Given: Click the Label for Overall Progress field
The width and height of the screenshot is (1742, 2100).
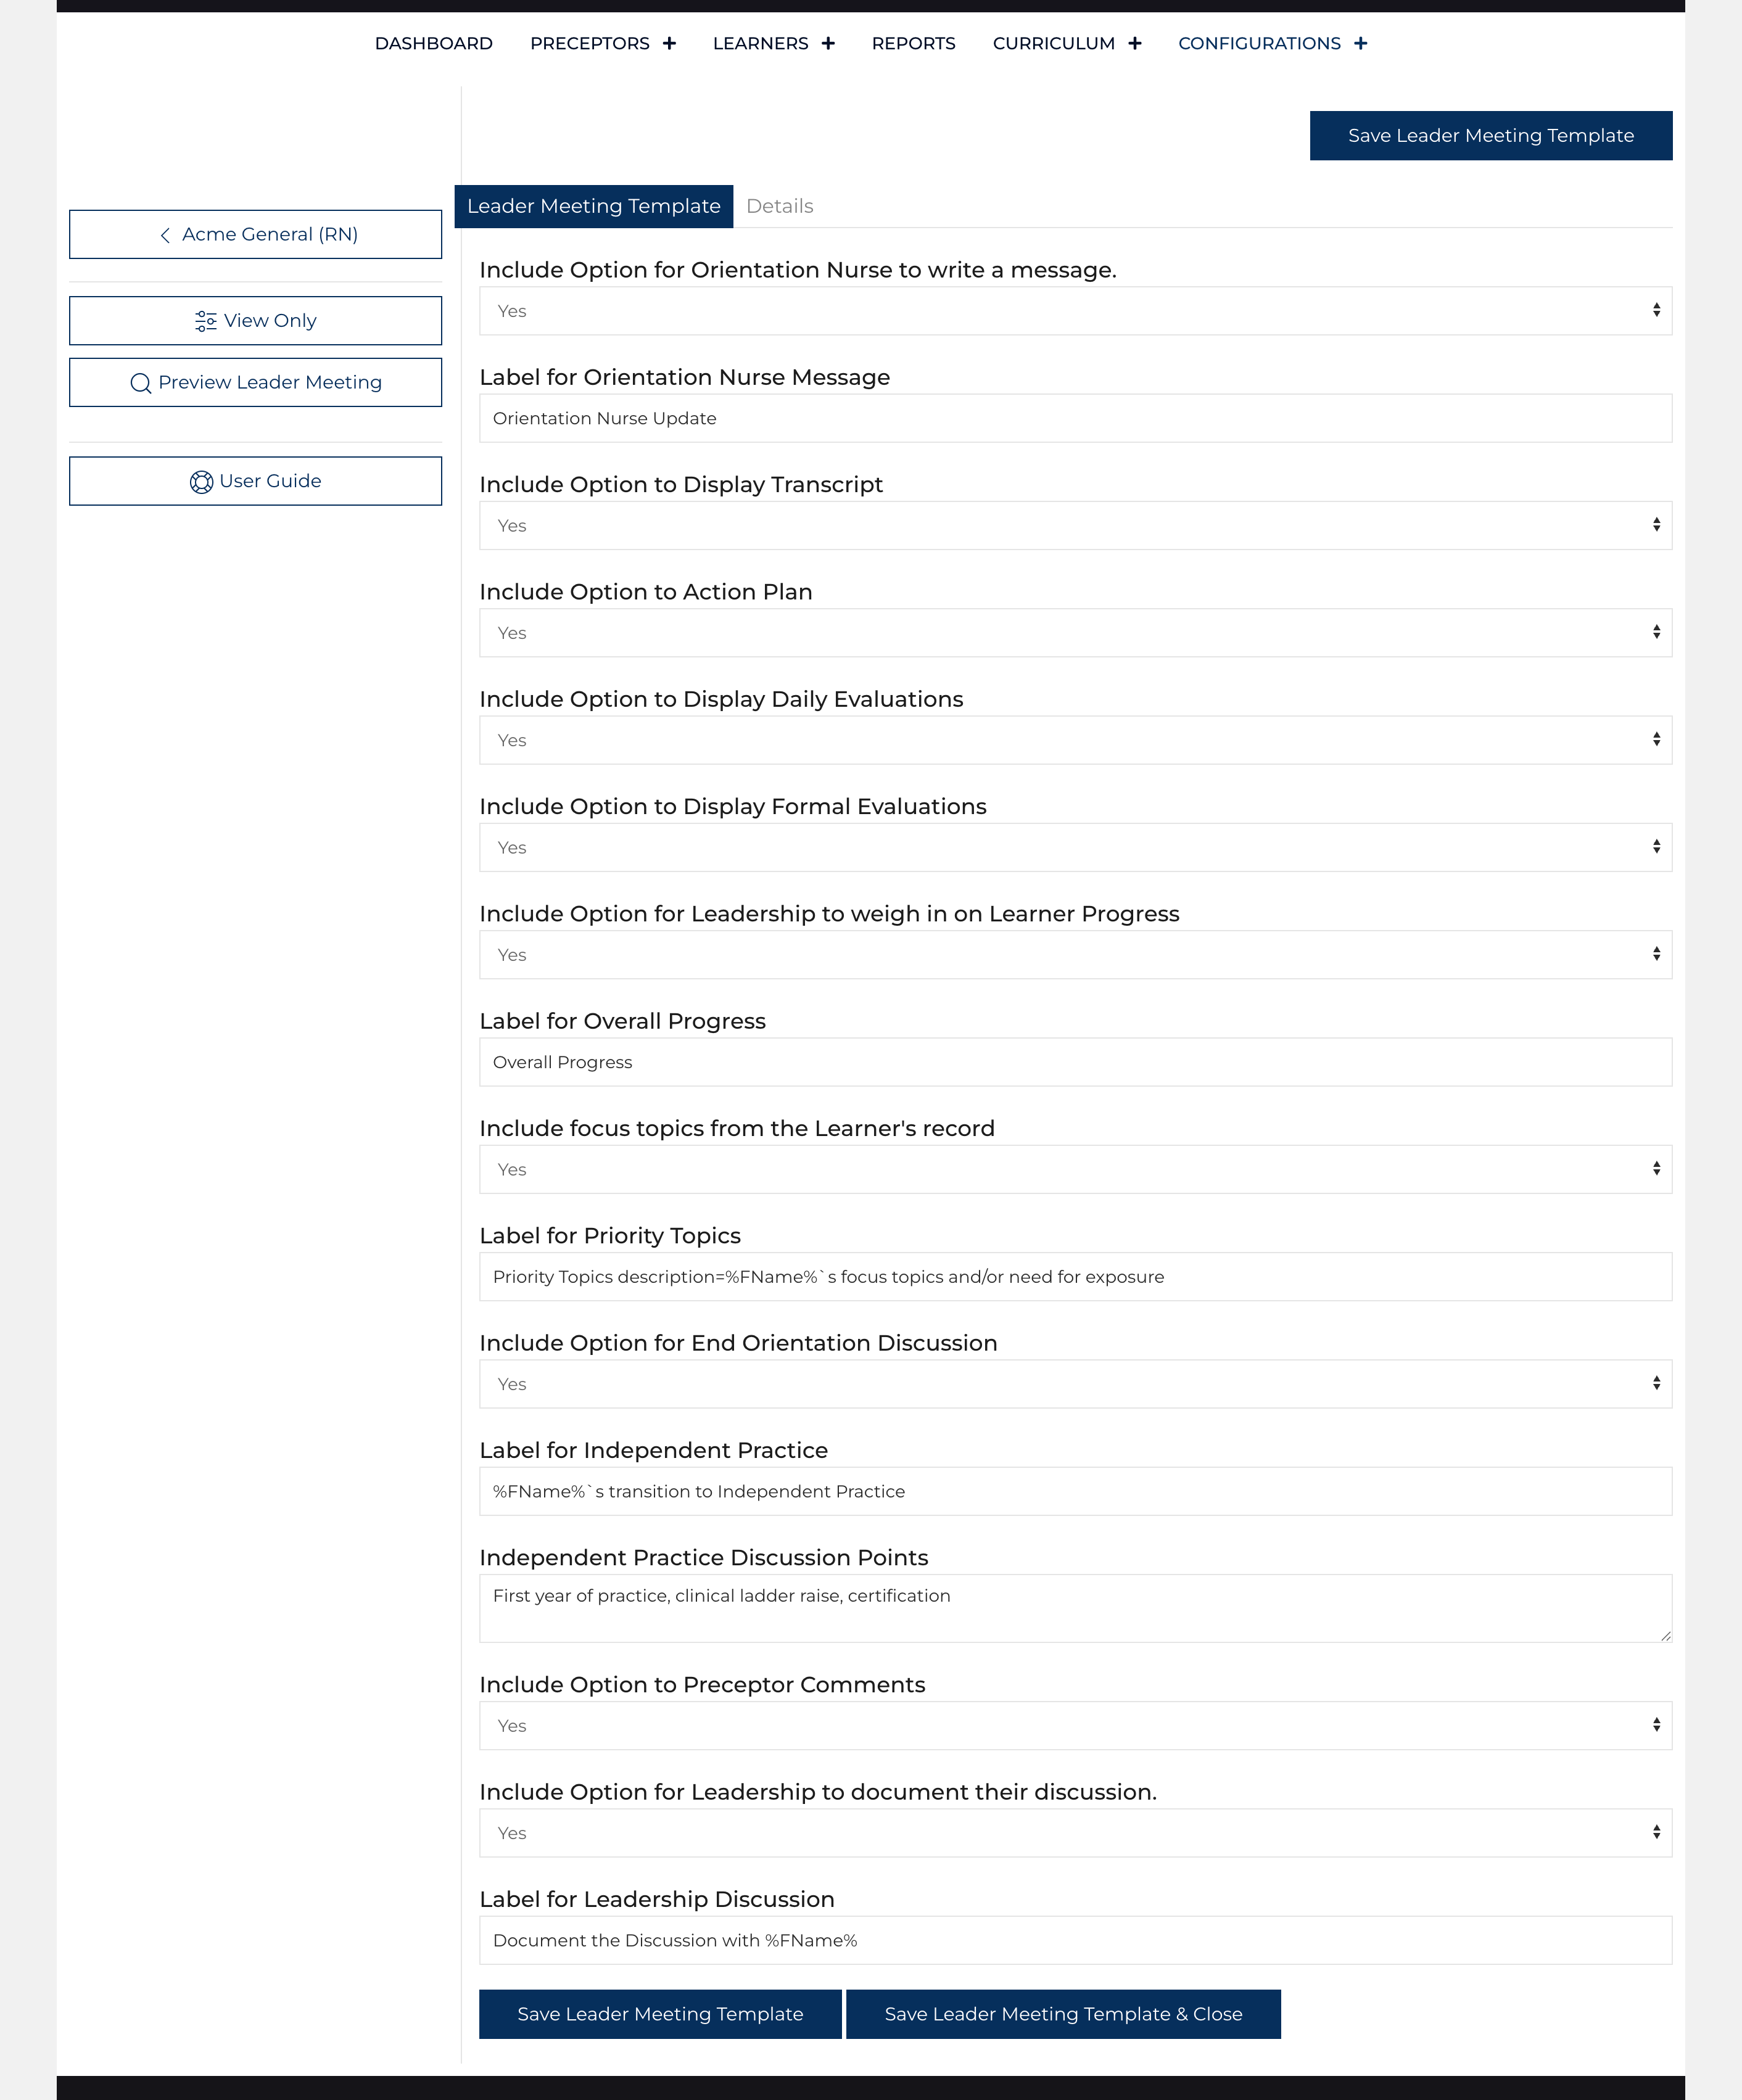Looking at the screenshot, I should 1074,1062.
